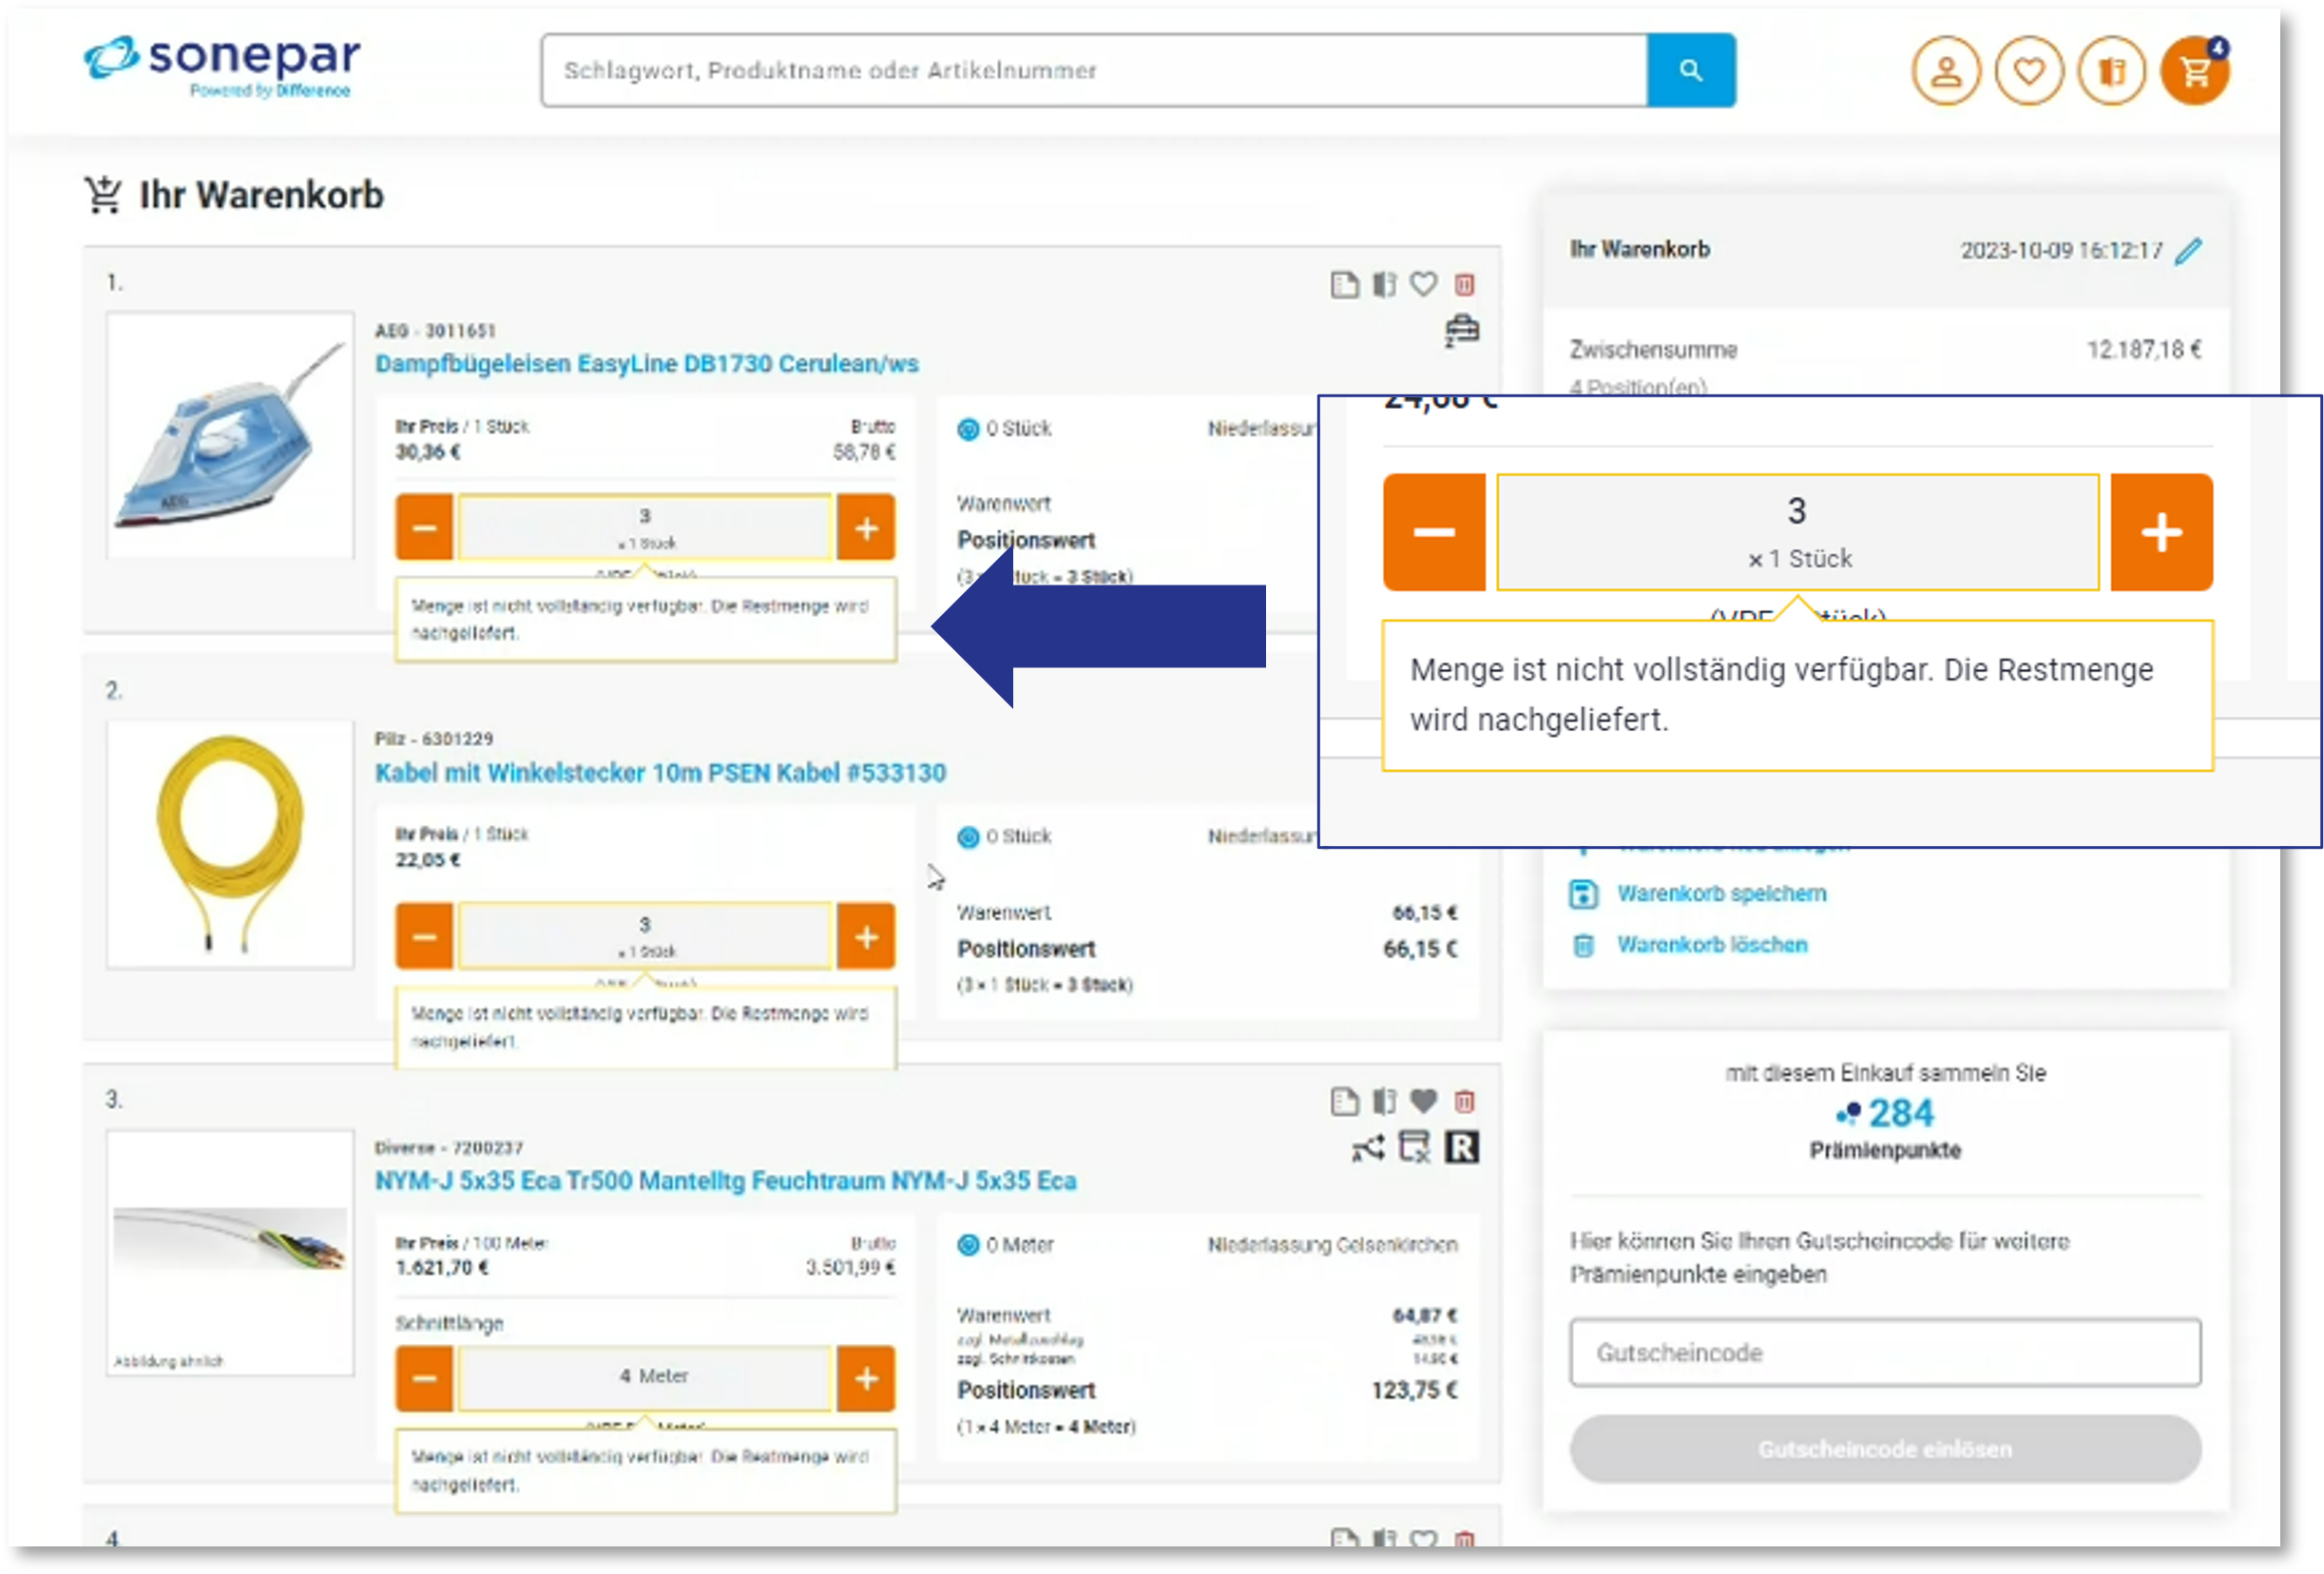Click the subtotal amount 12.187,18 €
Screen dimensions: 2324x1574
pyautogui.click(x=2143, y=350)
